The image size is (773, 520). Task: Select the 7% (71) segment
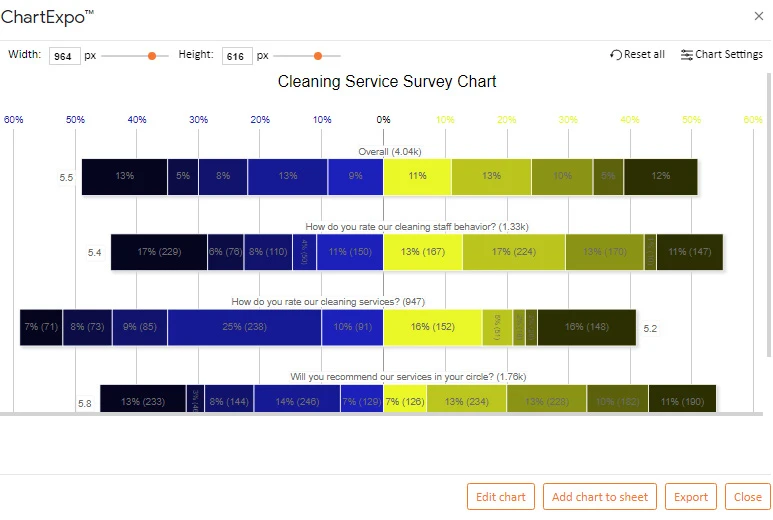coord(41,327)
